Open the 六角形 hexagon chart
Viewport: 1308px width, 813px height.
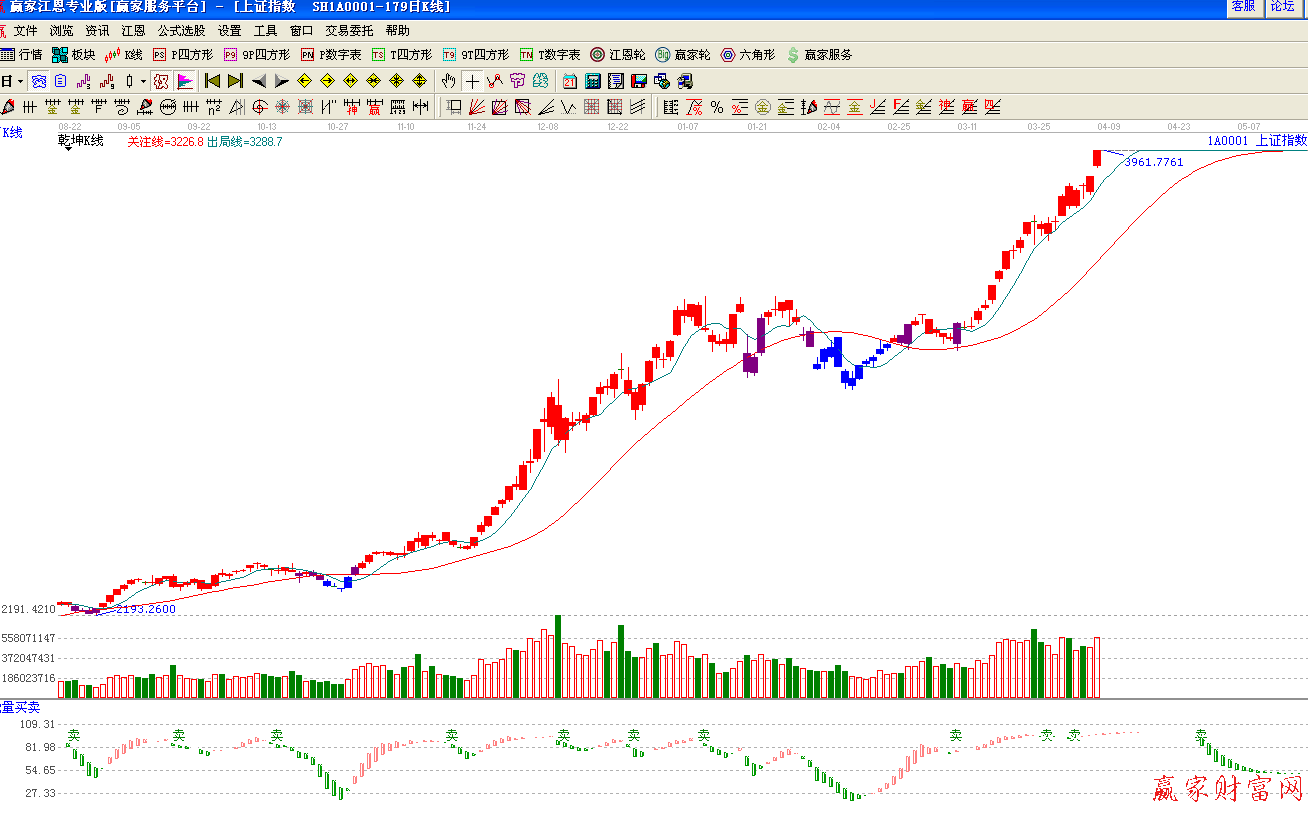click(x=747, y=55)
